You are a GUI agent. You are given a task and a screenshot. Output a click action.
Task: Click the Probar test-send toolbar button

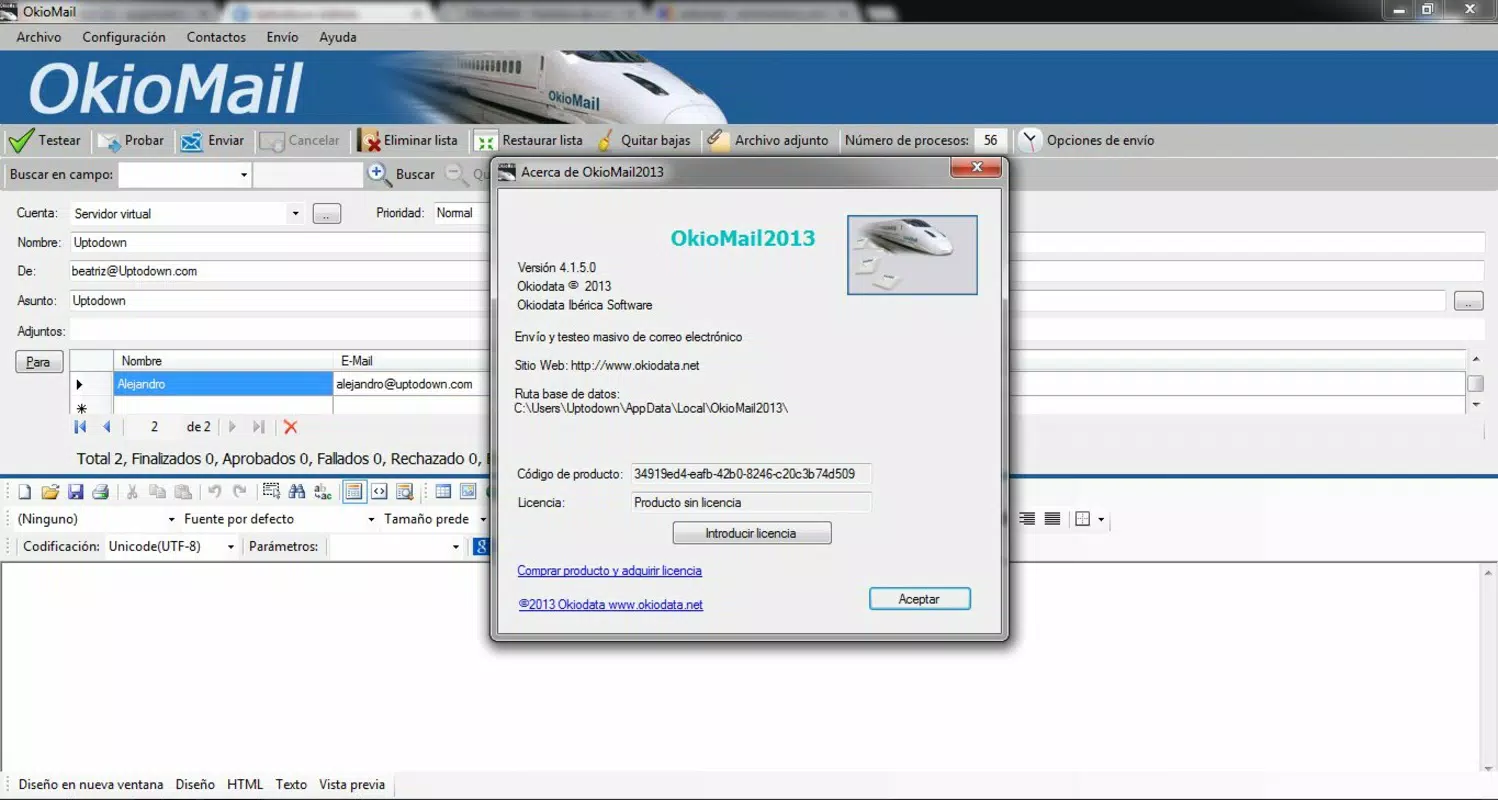[x=131, y=141]
